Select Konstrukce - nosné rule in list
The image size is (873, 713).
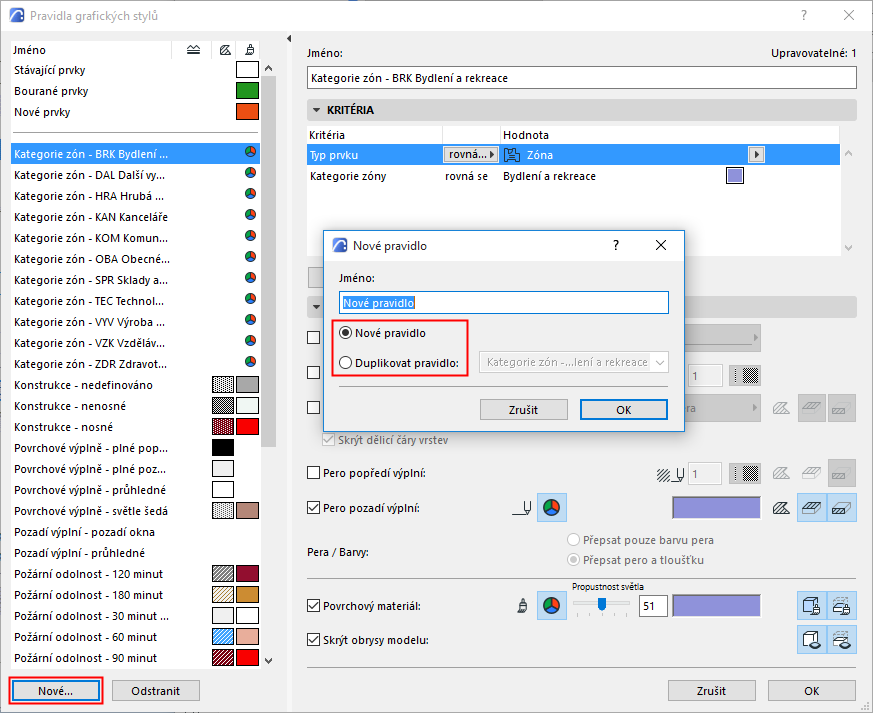tap(135, 427)
